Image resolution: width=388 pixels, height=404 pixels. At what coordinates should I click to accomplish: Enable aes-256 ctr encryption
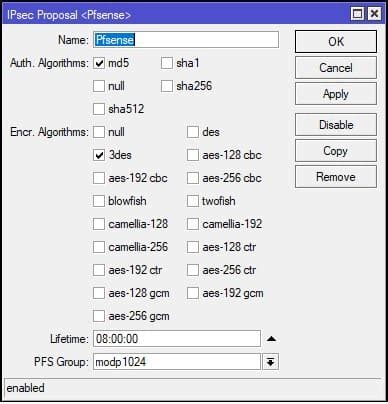pyautogui.click(x=193, y=270)
